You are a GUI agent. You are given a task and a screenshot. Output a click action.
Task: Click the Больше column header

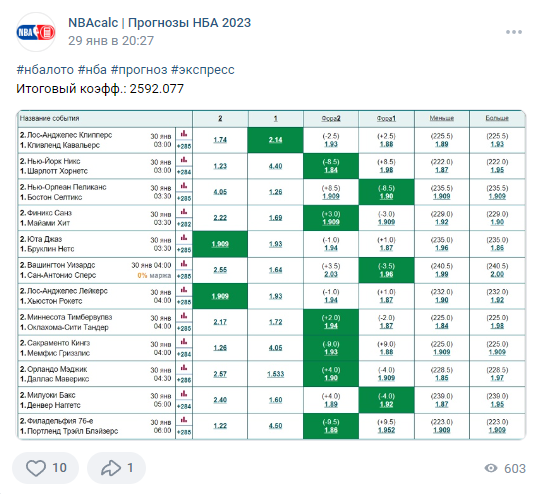click(x=497, y=118)
